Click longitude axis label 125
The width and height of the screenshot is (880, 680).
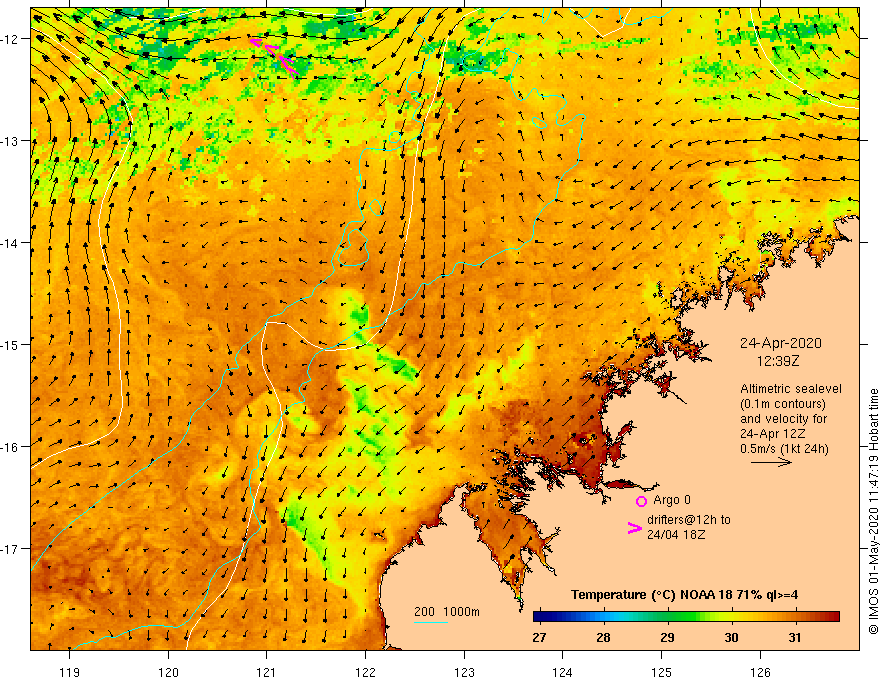click(x=662, y=672)
